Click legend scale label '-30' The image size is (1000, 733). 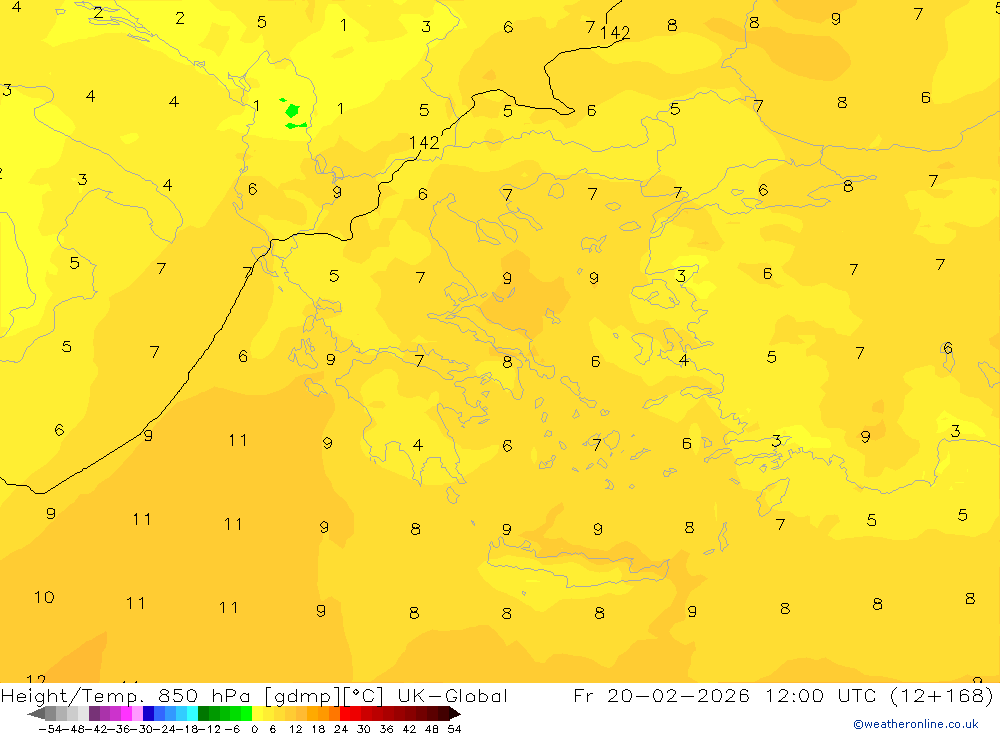coord(142,729)
